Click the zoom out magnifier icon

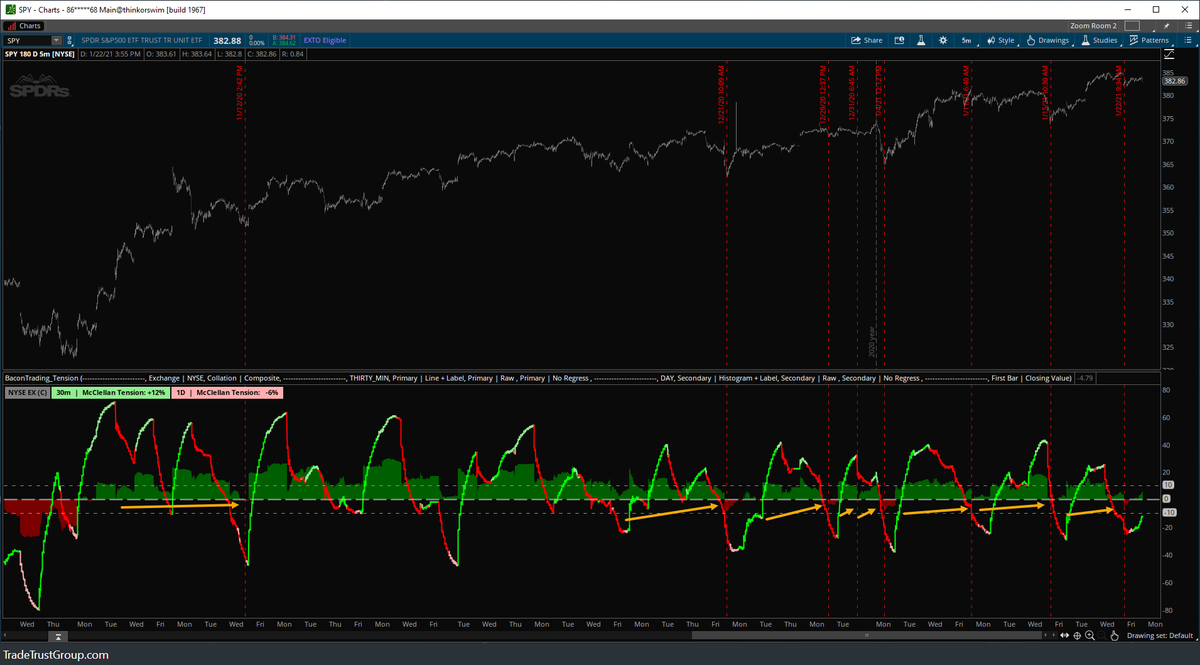[x=1102, y=635]
